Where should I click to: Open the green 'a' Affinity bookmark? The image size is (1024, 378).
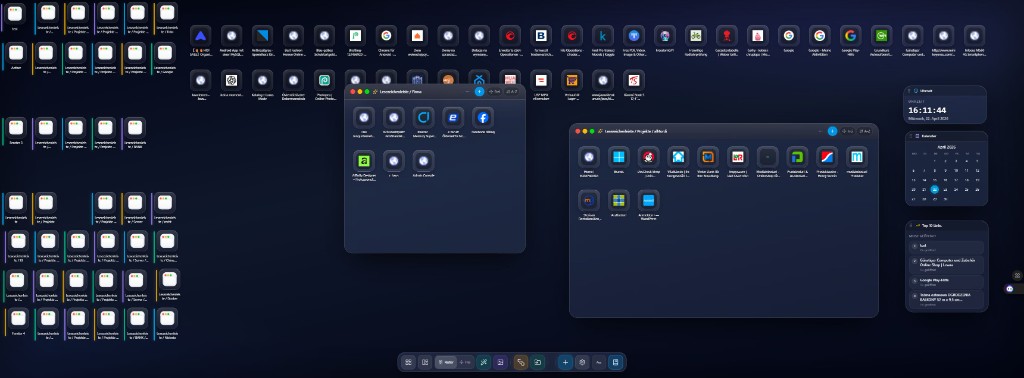pyautogui.click(x=364, y=161)
